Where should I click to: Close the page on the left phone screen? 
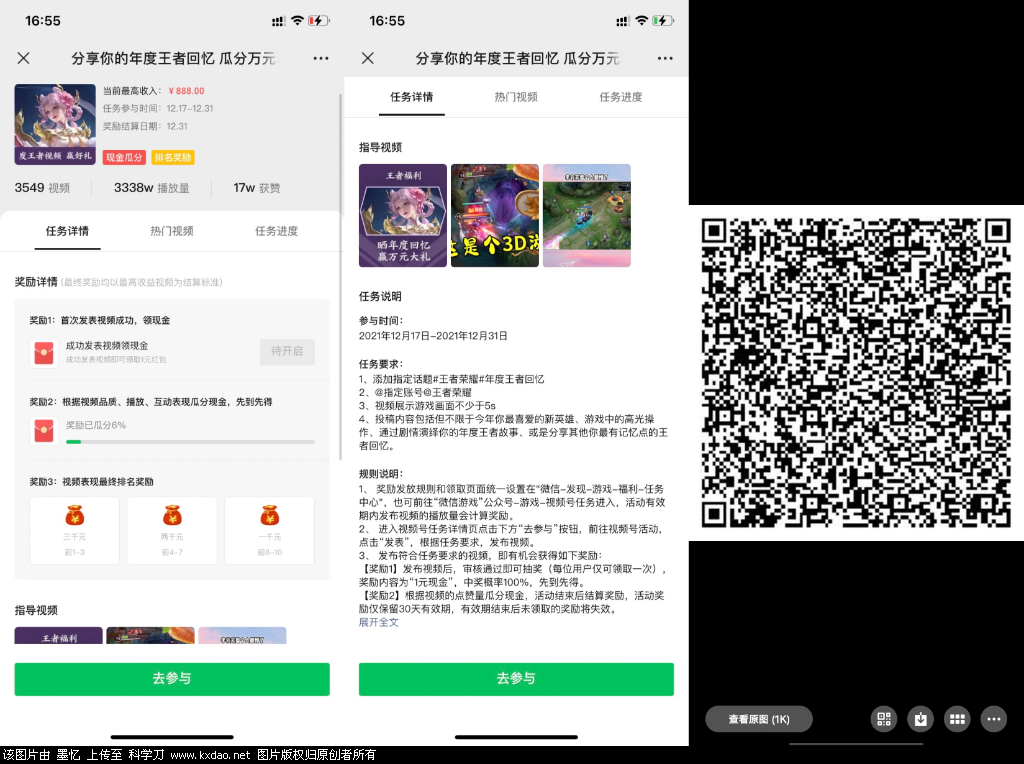coord(24,58)
